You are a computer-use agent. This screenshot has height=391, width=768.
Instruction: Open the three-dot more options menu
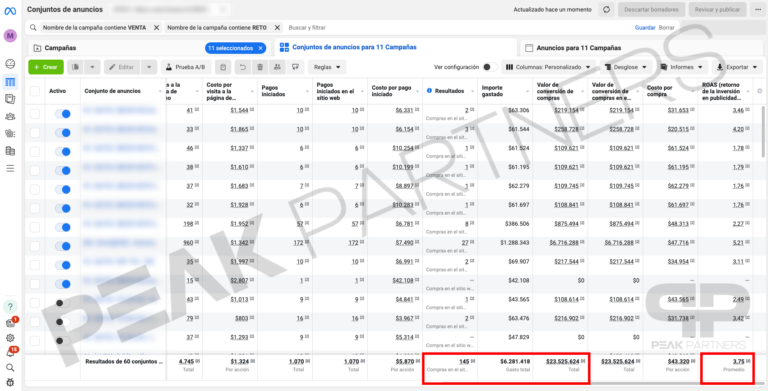[x=758, y=10]
